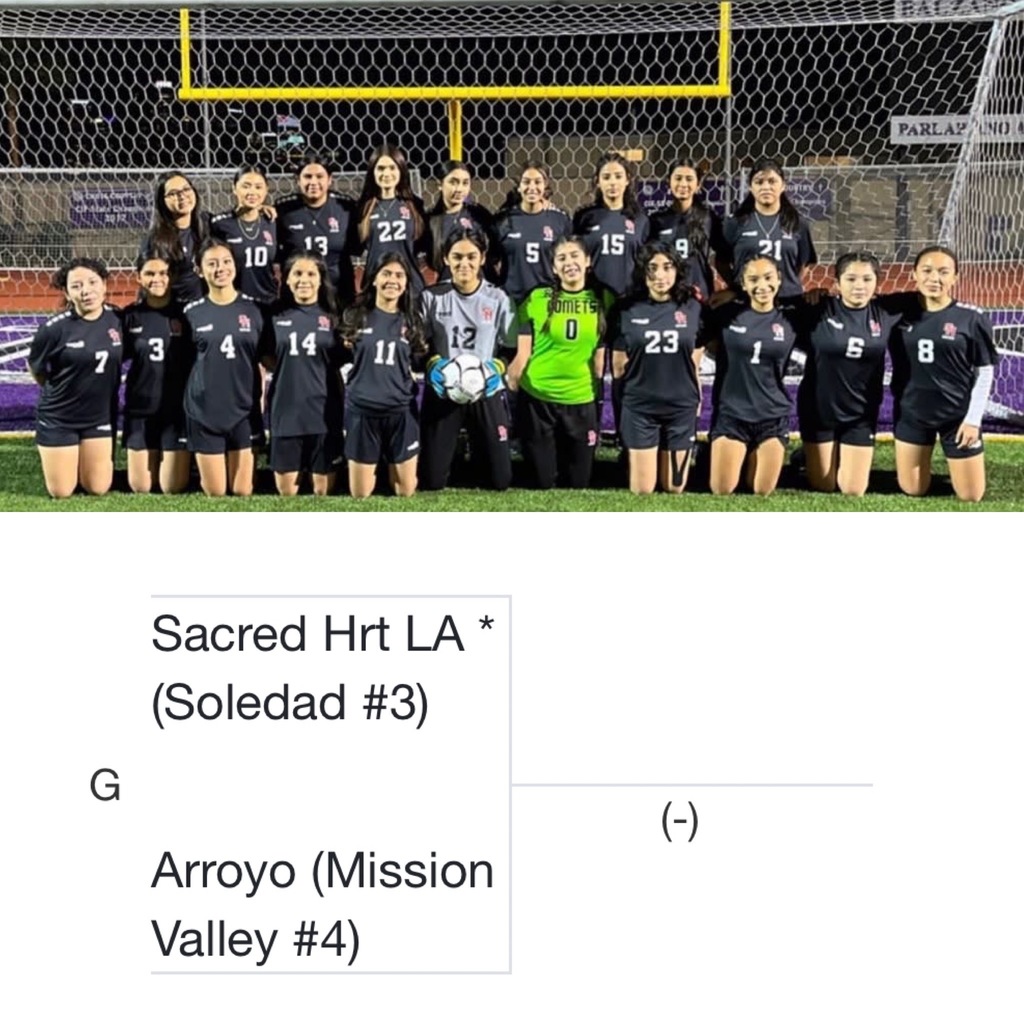Click the number 3 jersey
The height and width of the screenshot is (1024, 1024).
click(152, 360)
